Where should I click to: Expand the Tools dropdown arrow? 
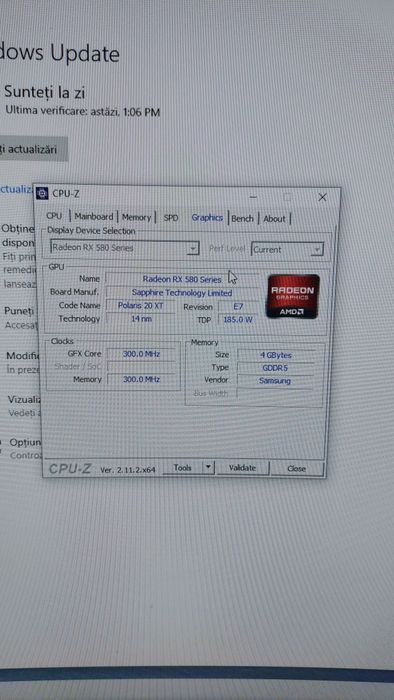click(x=208, y=467)
